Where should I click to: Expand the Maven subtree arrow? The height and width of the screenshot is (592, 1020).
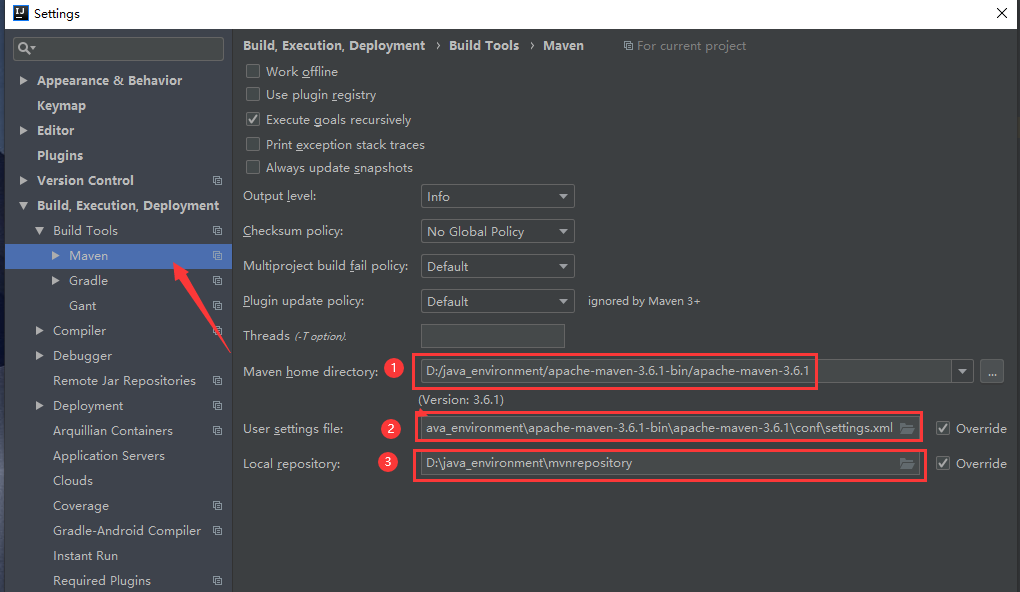[56, 256]
